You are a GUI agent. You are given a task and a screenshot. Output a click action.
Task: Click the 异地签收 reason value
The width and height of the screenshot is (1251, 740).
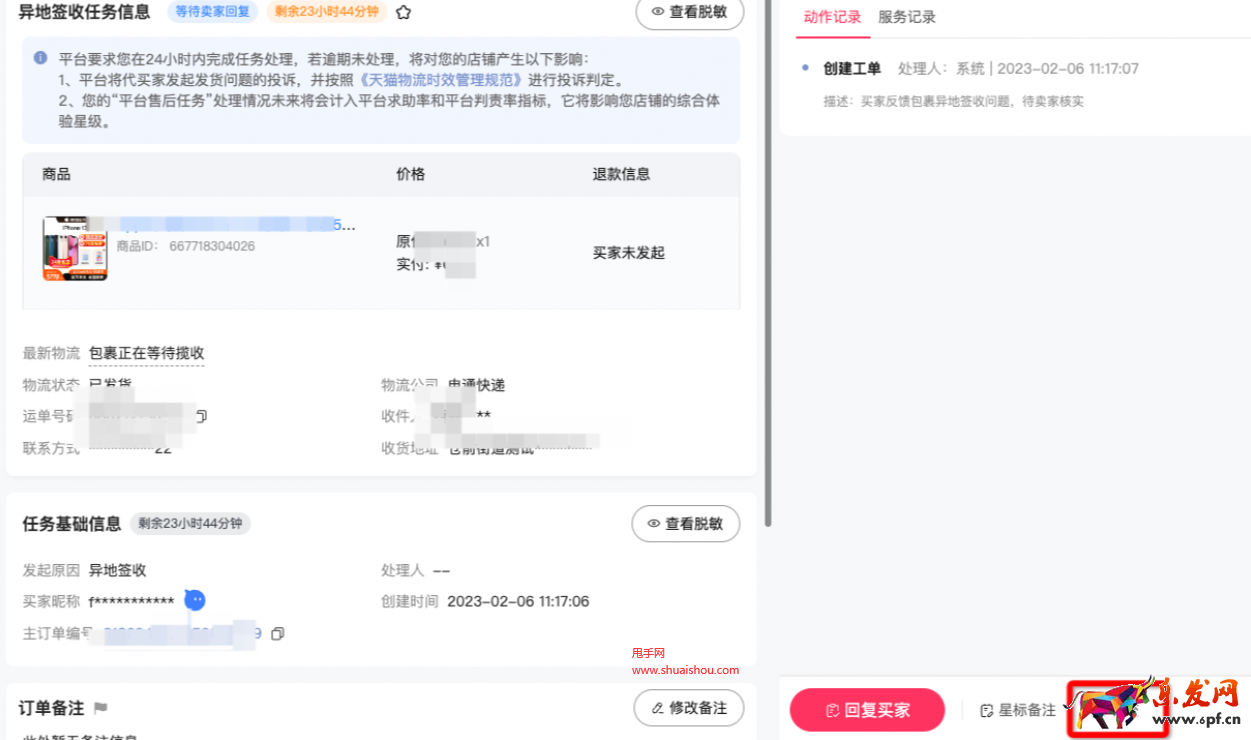tap(117, 570)
